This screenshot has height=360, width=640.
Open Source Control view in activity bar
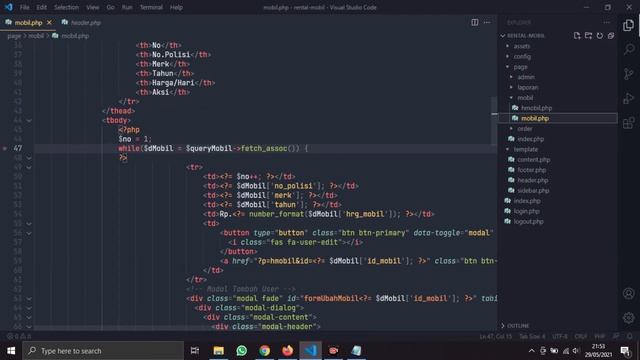629,73
